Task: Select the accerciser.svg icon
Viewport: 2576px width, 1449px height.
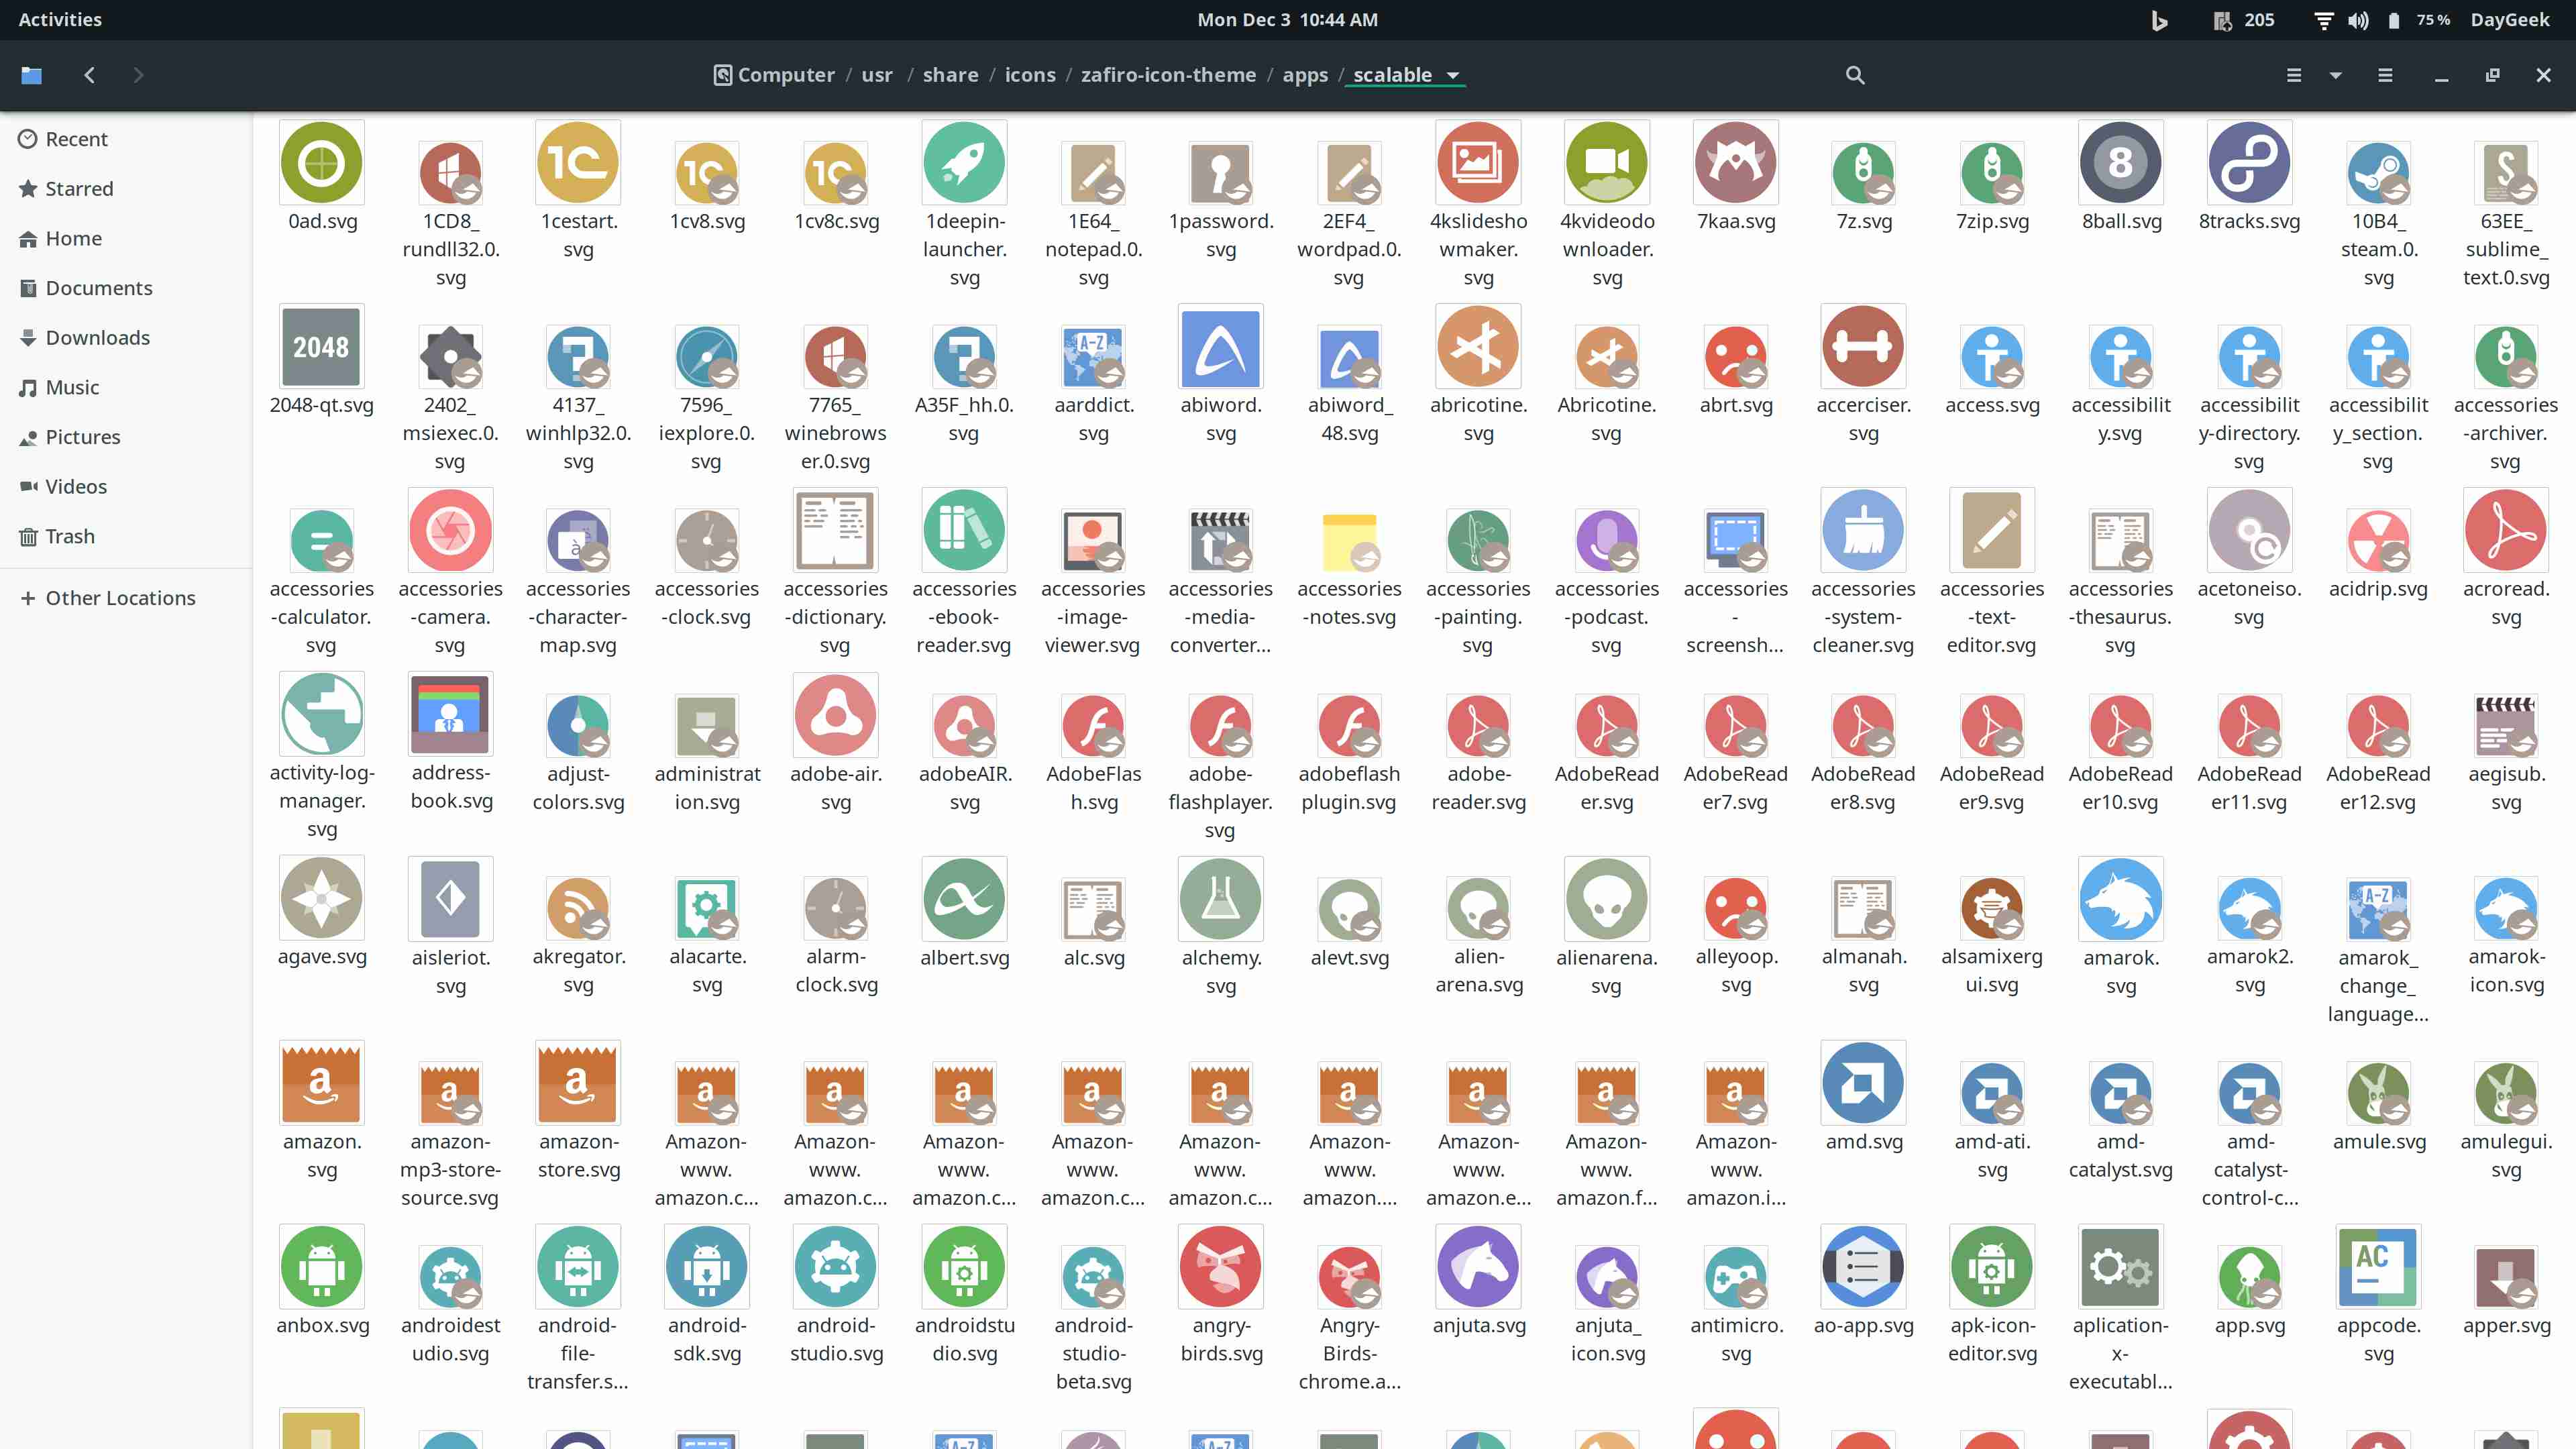Action: pos(1863,347)
